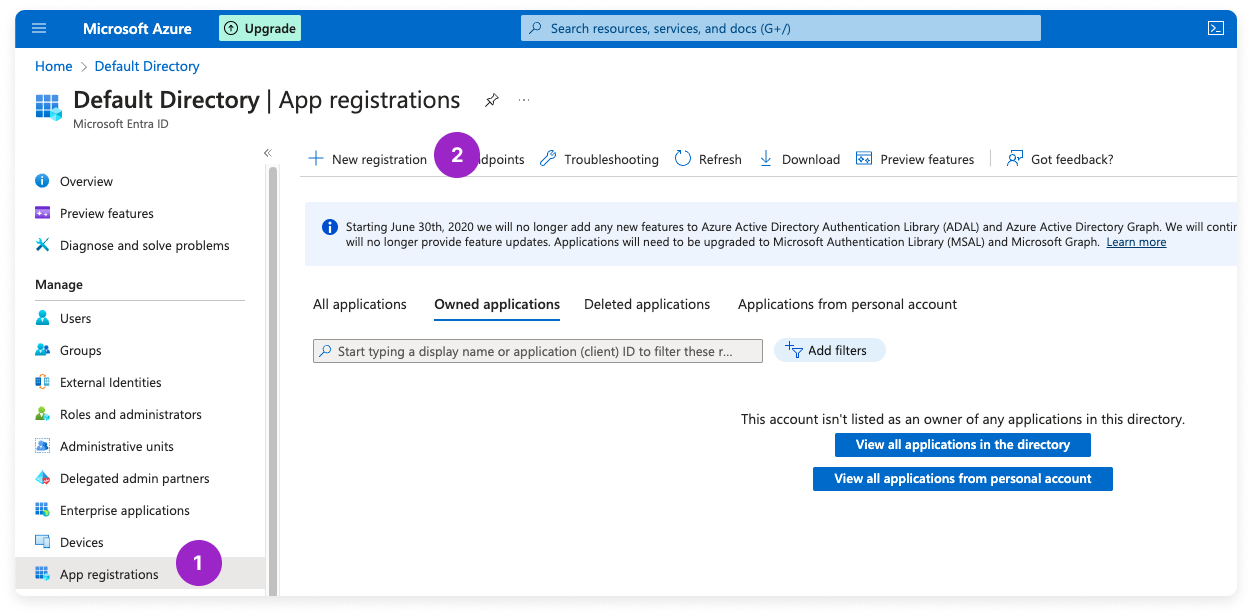The height and width of the screenshot is (616, 1252).
Task: Collapse the sidebar with double chevron
Action: point(268,153)
